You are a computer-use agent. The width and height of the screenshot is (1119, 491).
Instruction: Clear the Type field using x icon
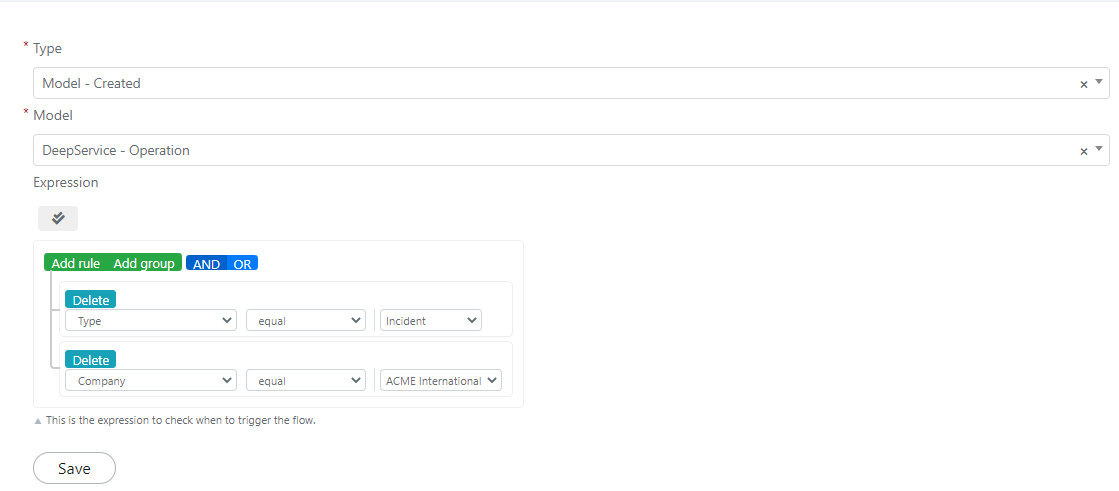click(1083, 84)
